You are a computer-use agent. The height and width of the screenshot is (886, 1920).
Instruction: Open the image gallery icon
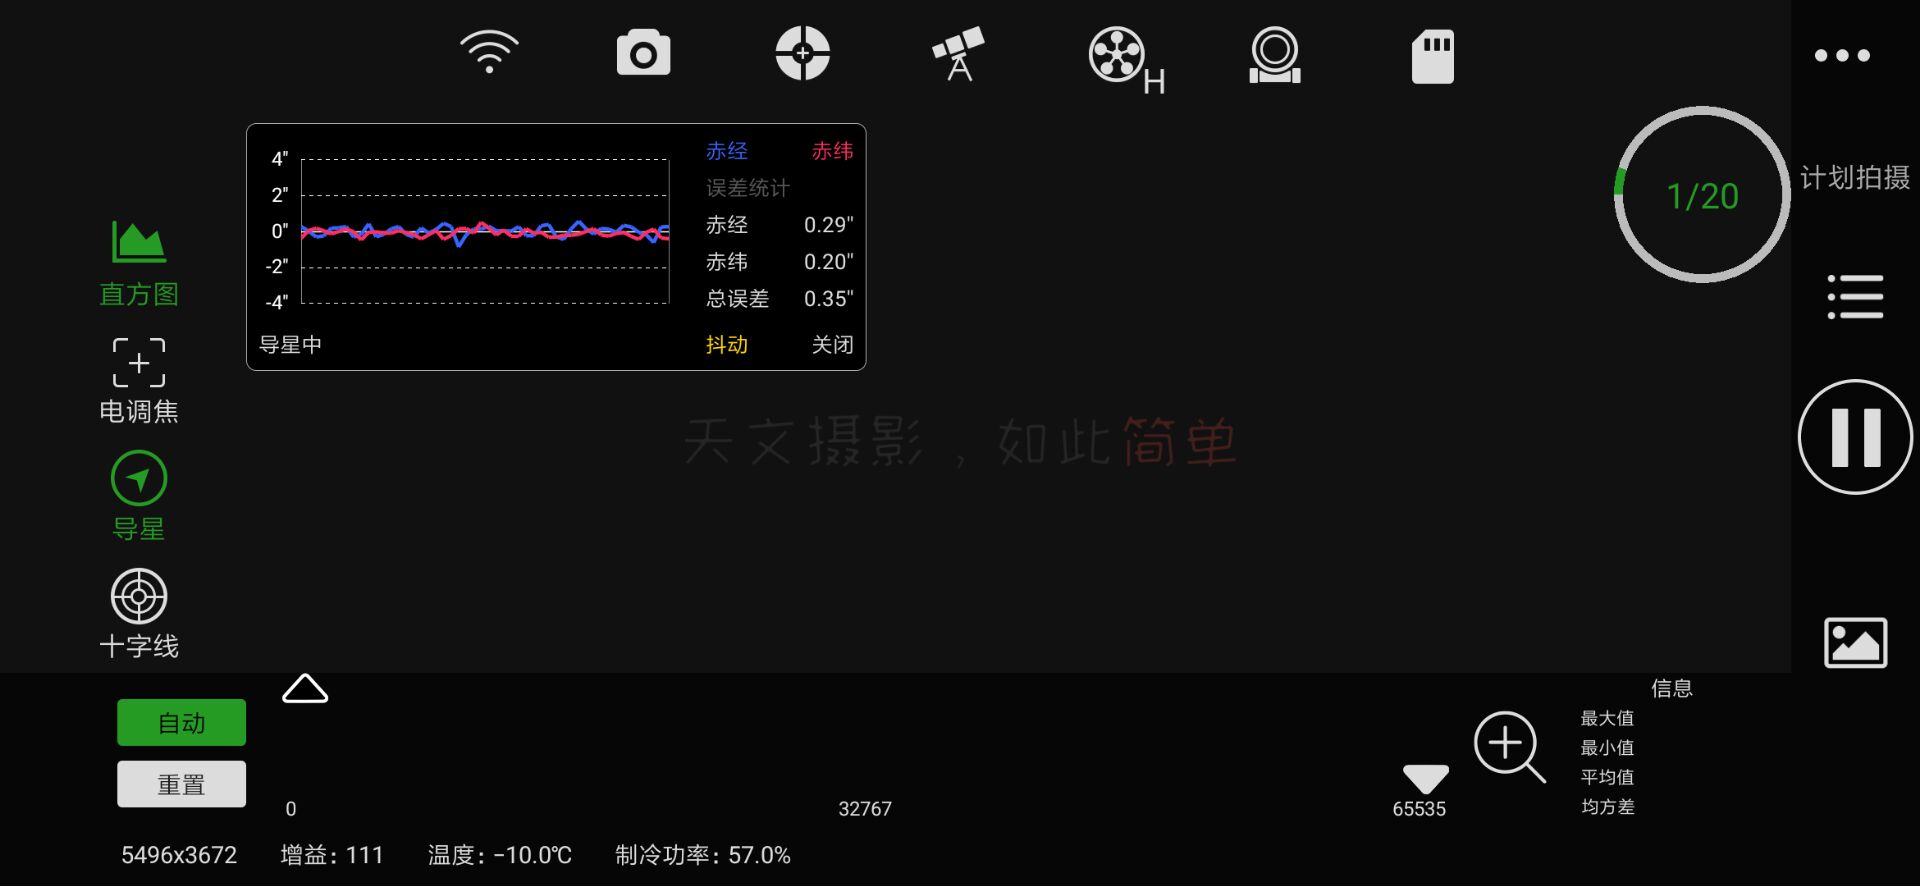click(1855, 642)
